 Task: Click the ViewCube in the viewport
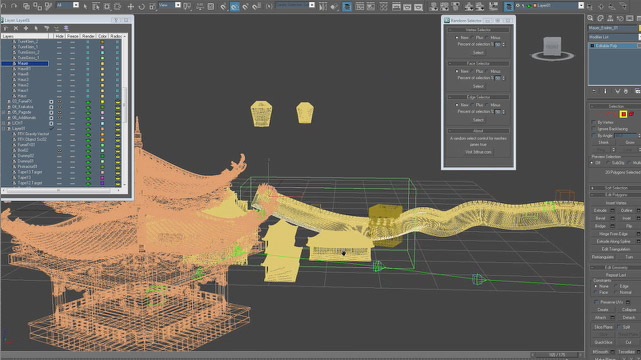pos(552,48)
